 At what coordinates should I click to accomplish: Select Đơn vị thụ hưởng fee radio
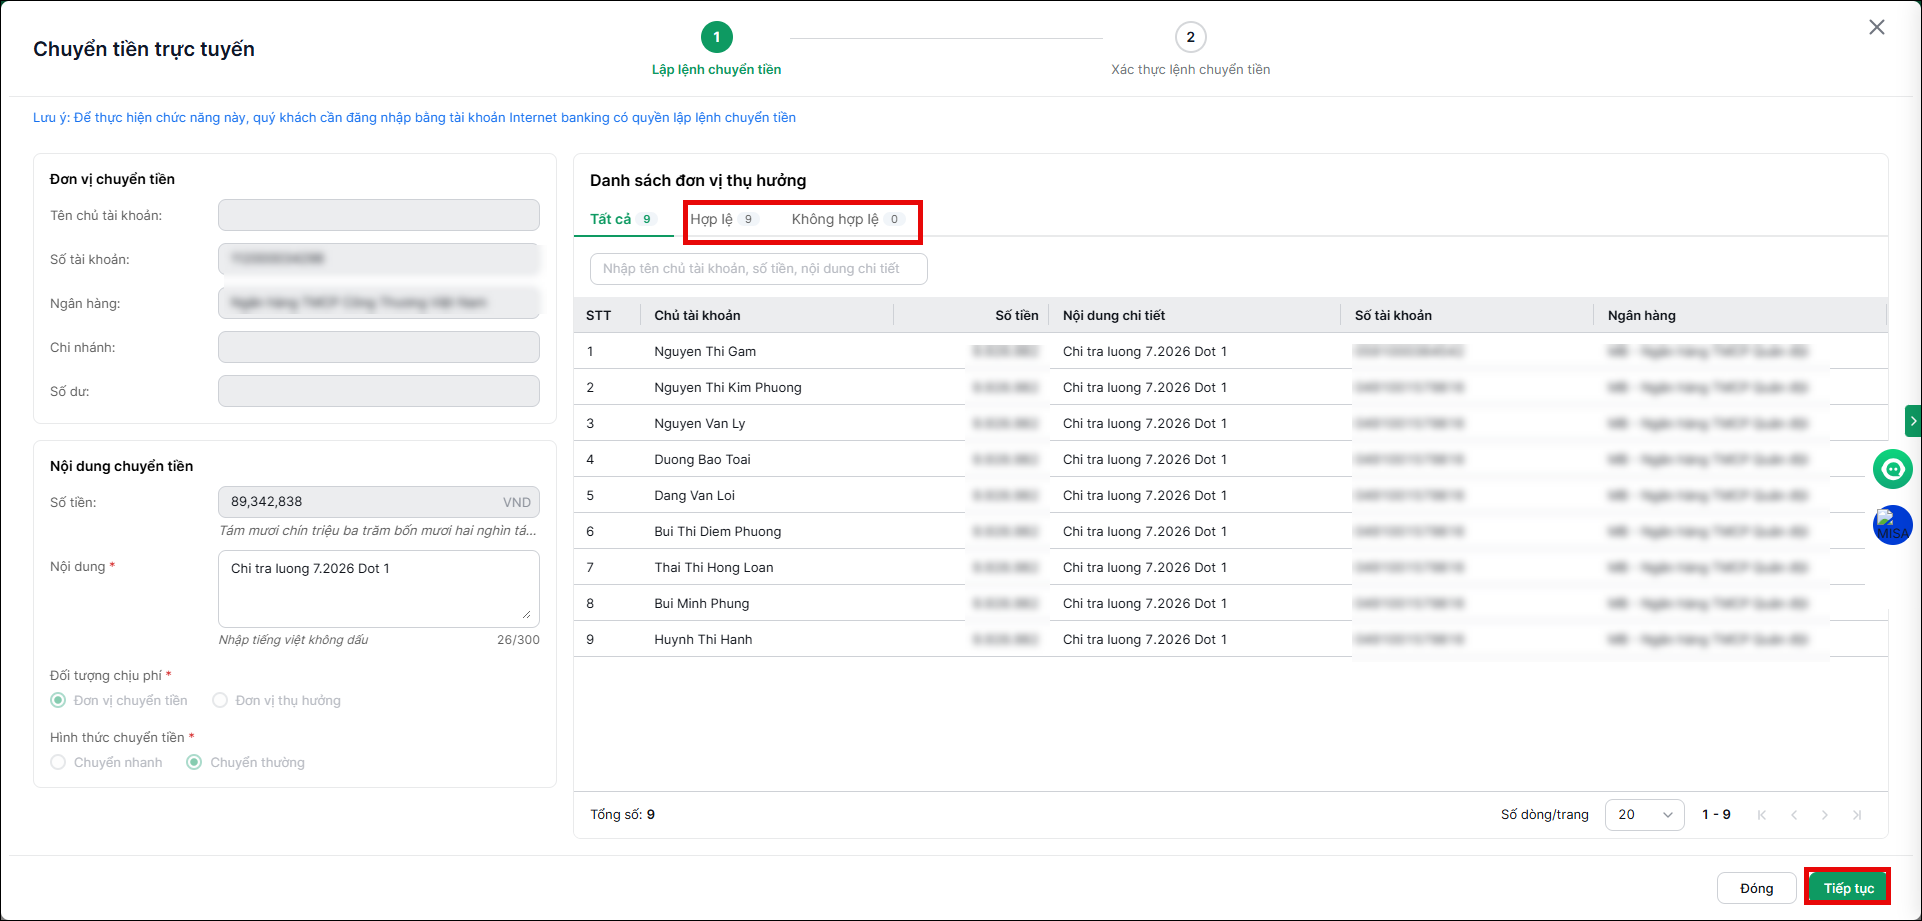coord(220,700)
